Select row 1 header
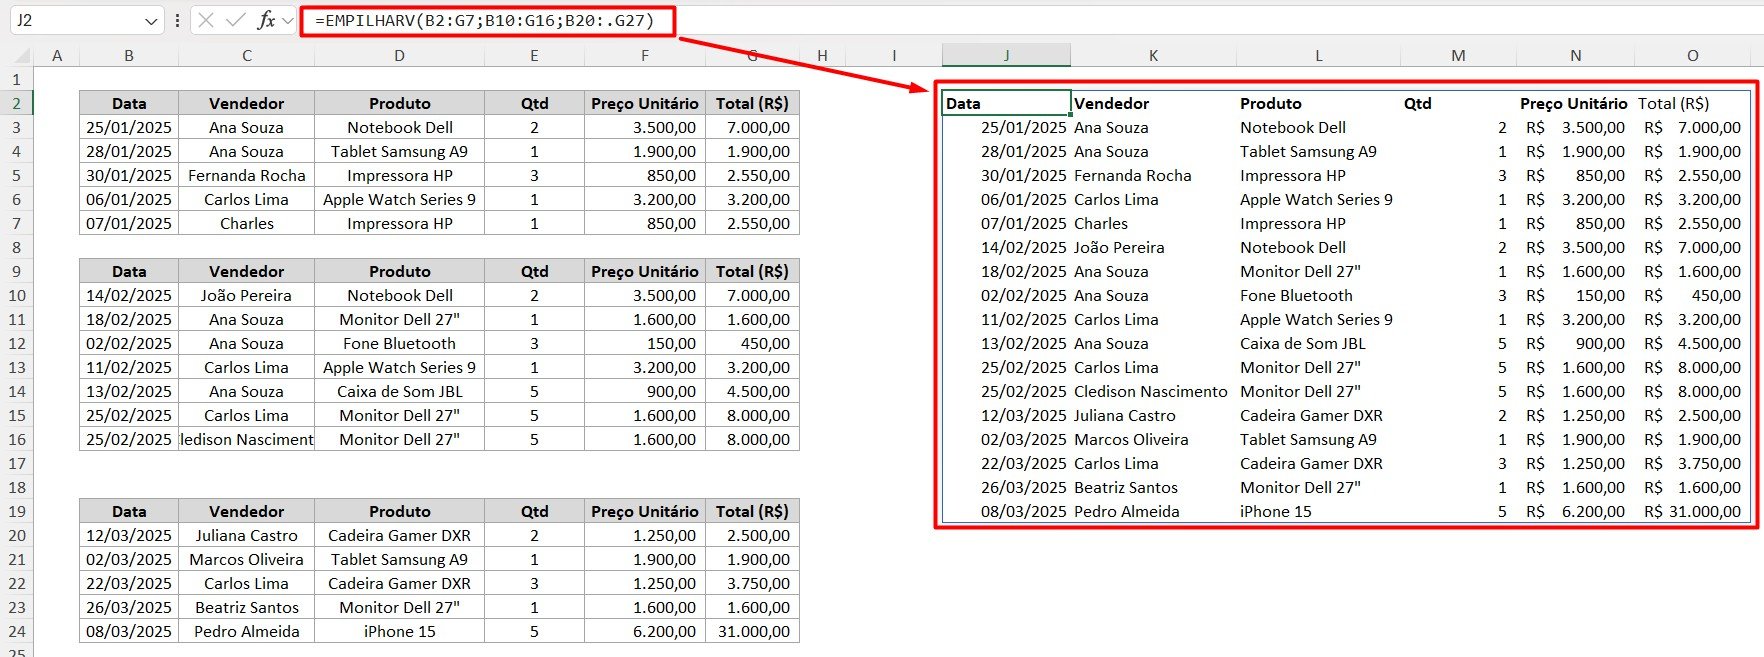Viewport: 1764px width, 657px height. tap(16, 79)
